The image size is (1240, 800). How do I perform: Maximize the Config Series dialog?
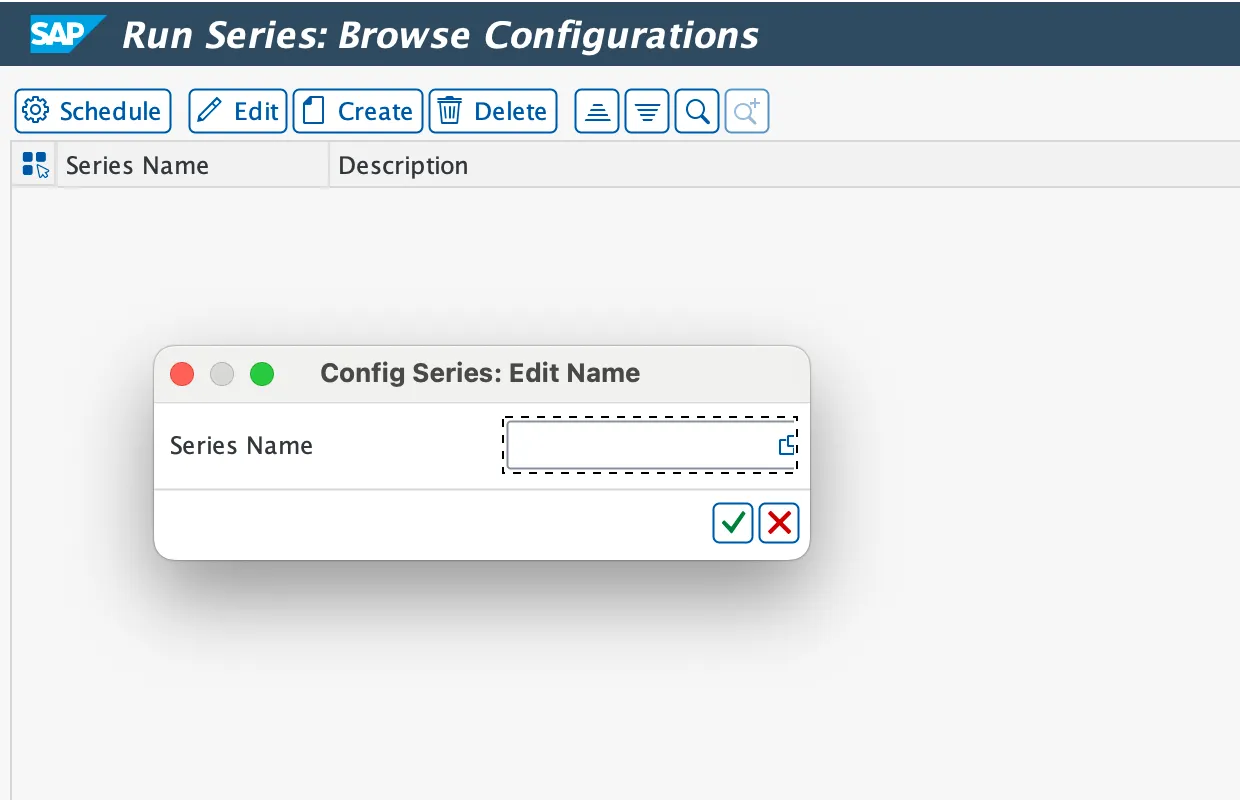tap(262, 374)
